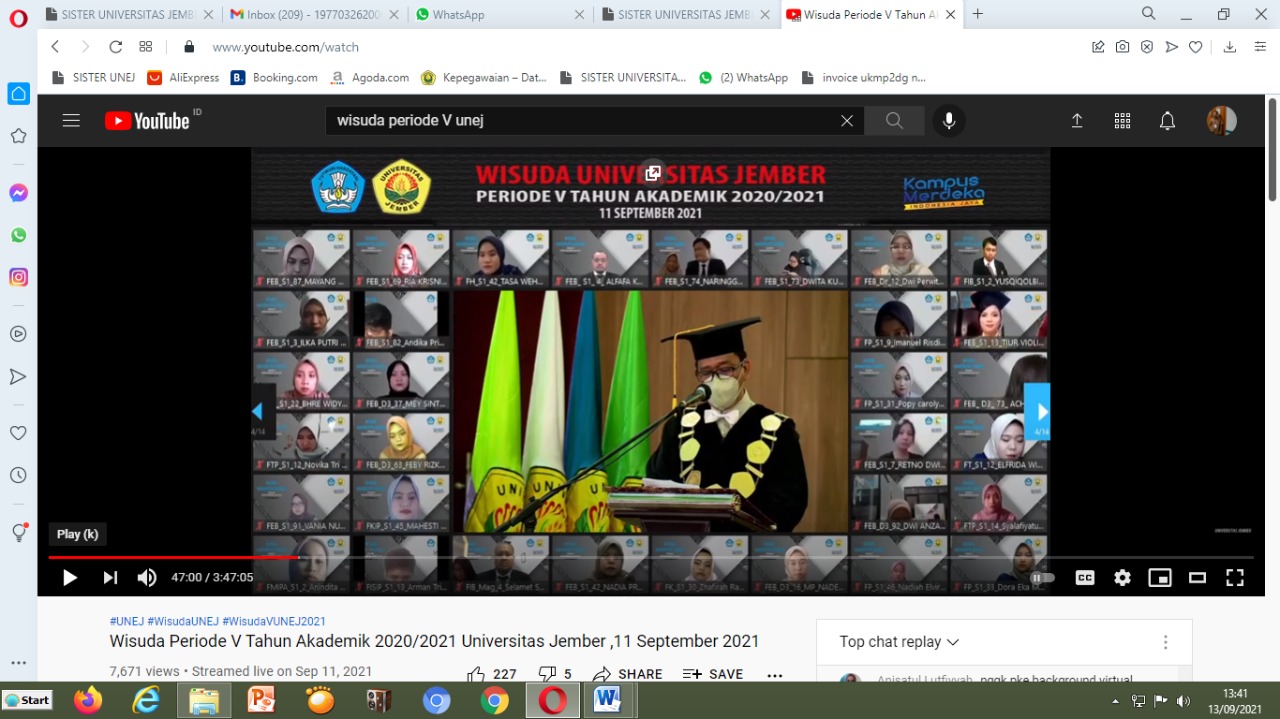Open YouTube guide hamburger menu
Image resolution: width=1280 pixels, height=719 pixels.
(71, 121)
